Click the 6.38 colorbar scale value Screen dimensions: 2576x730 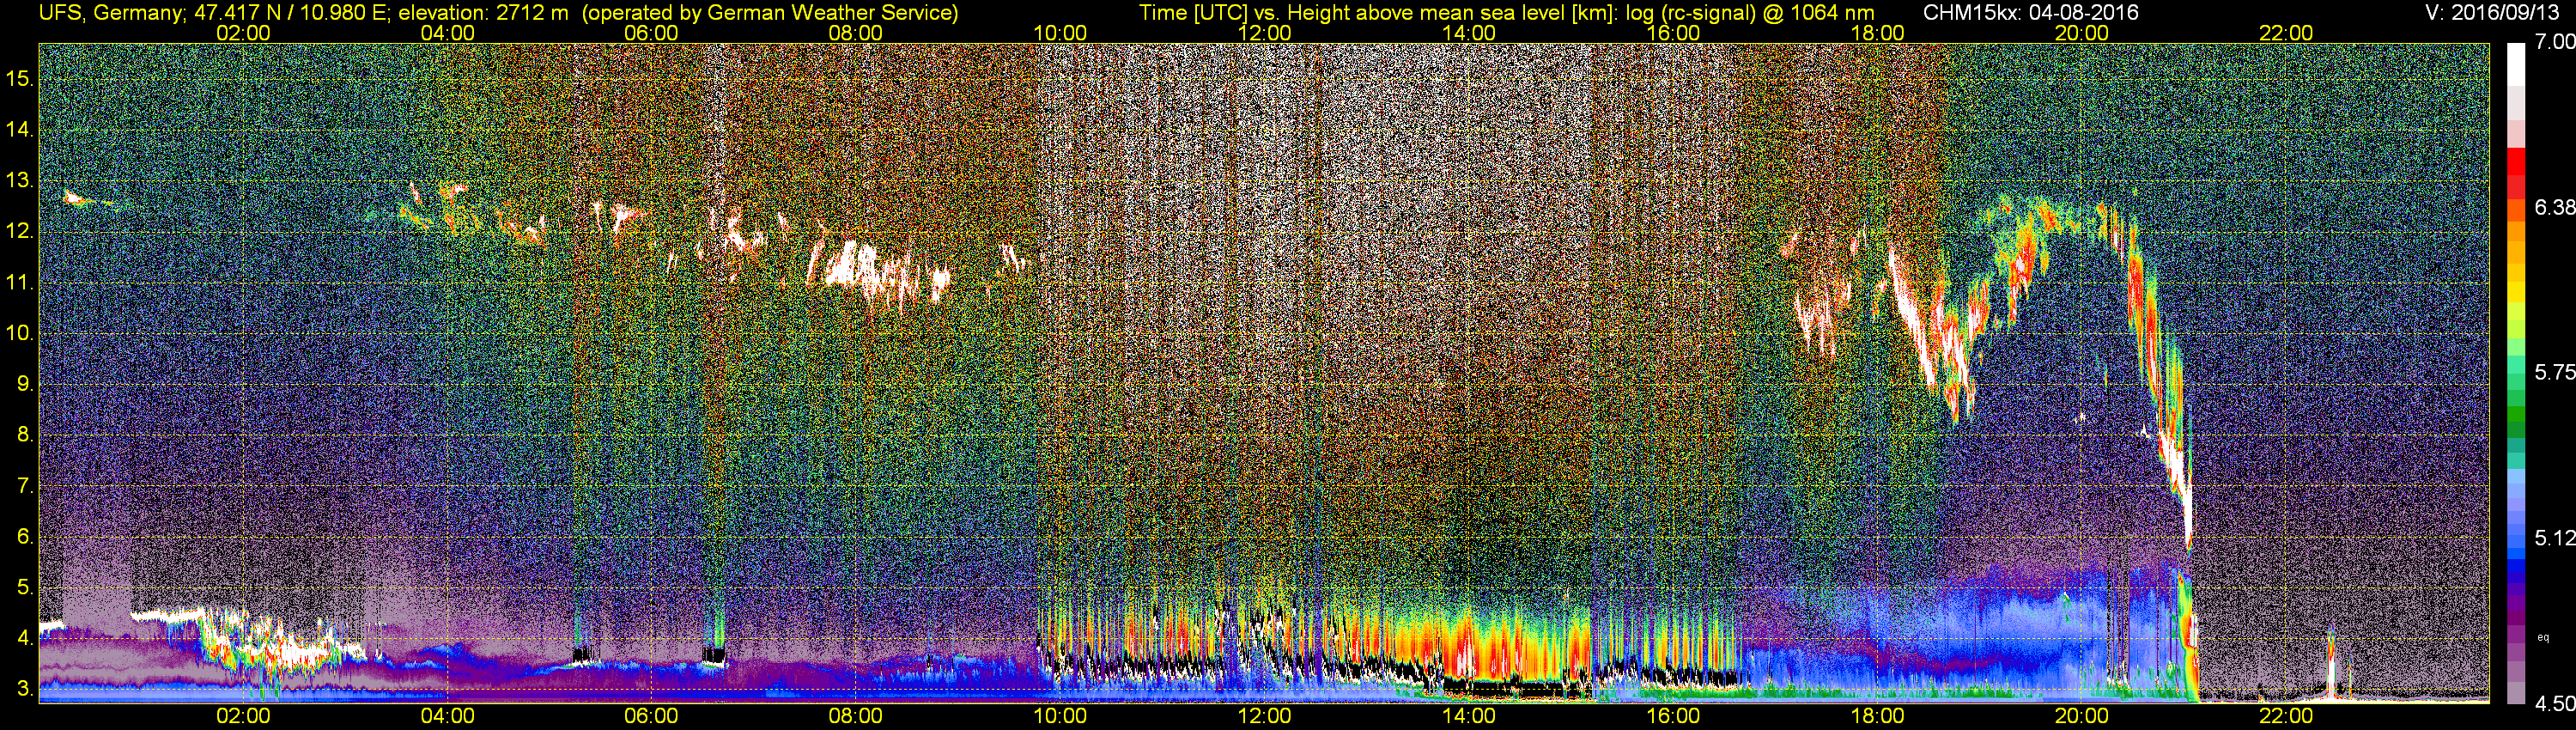[2555, 207]
